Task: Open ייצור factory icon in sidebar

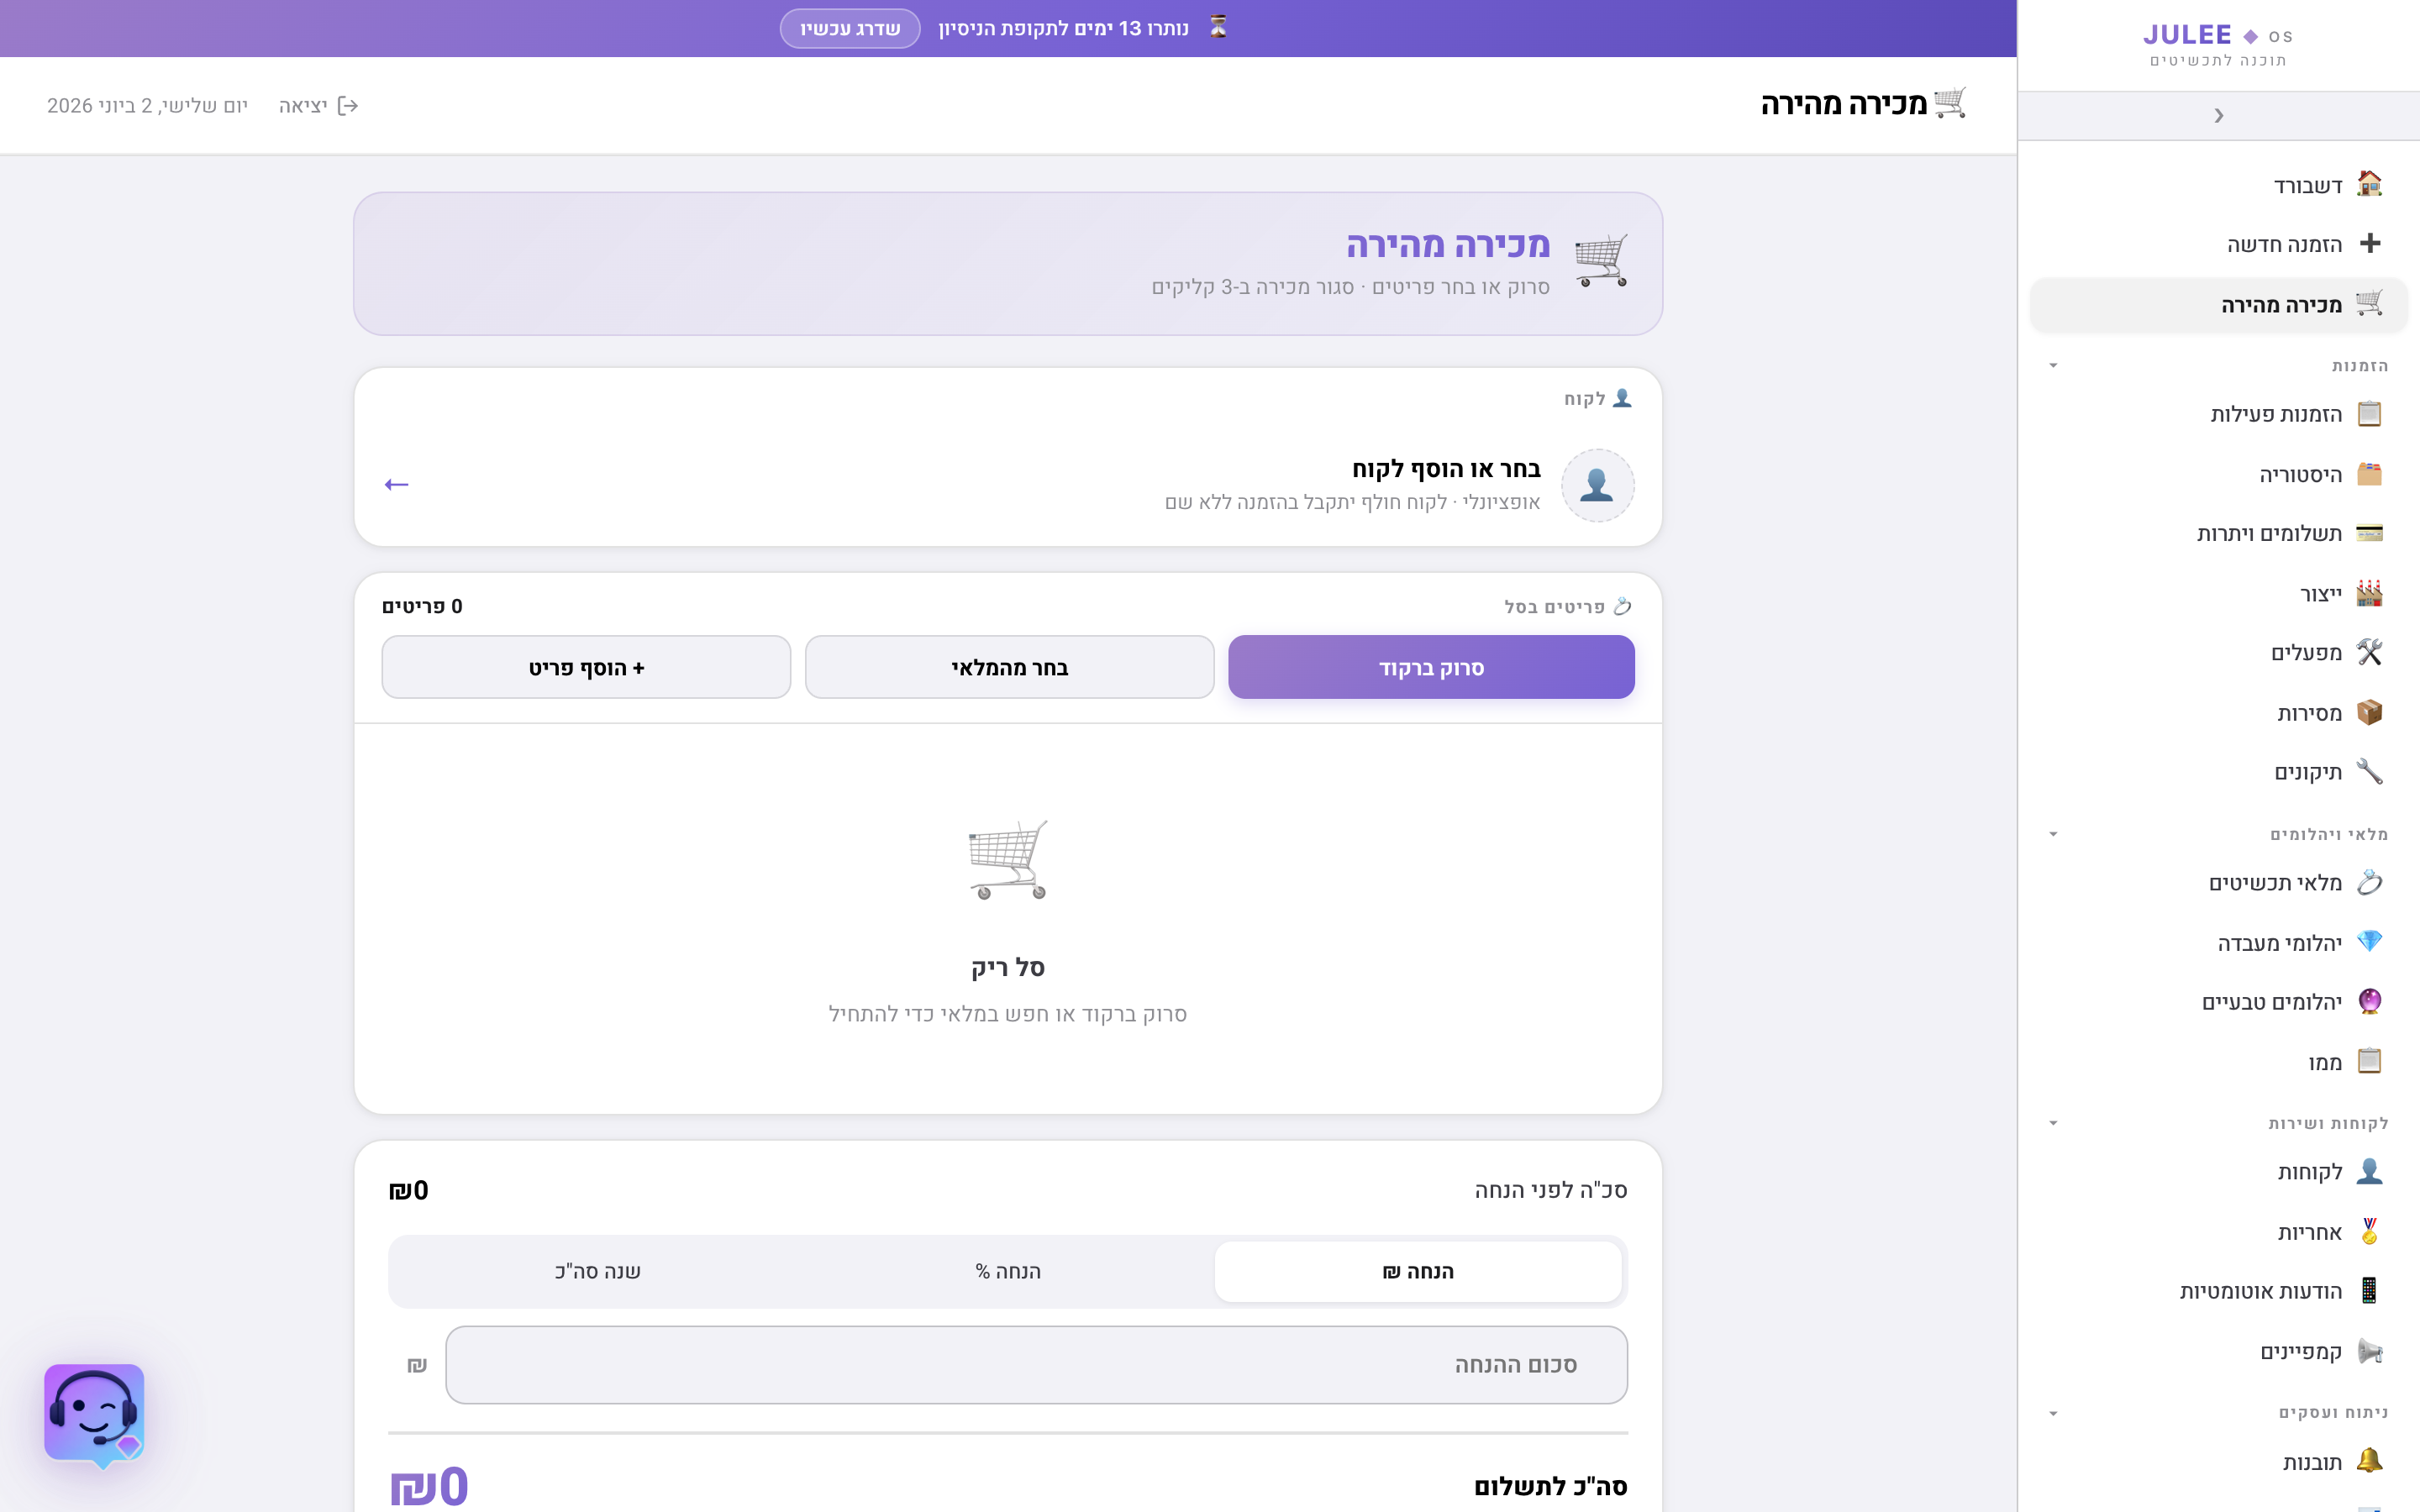Action: 2369,593
